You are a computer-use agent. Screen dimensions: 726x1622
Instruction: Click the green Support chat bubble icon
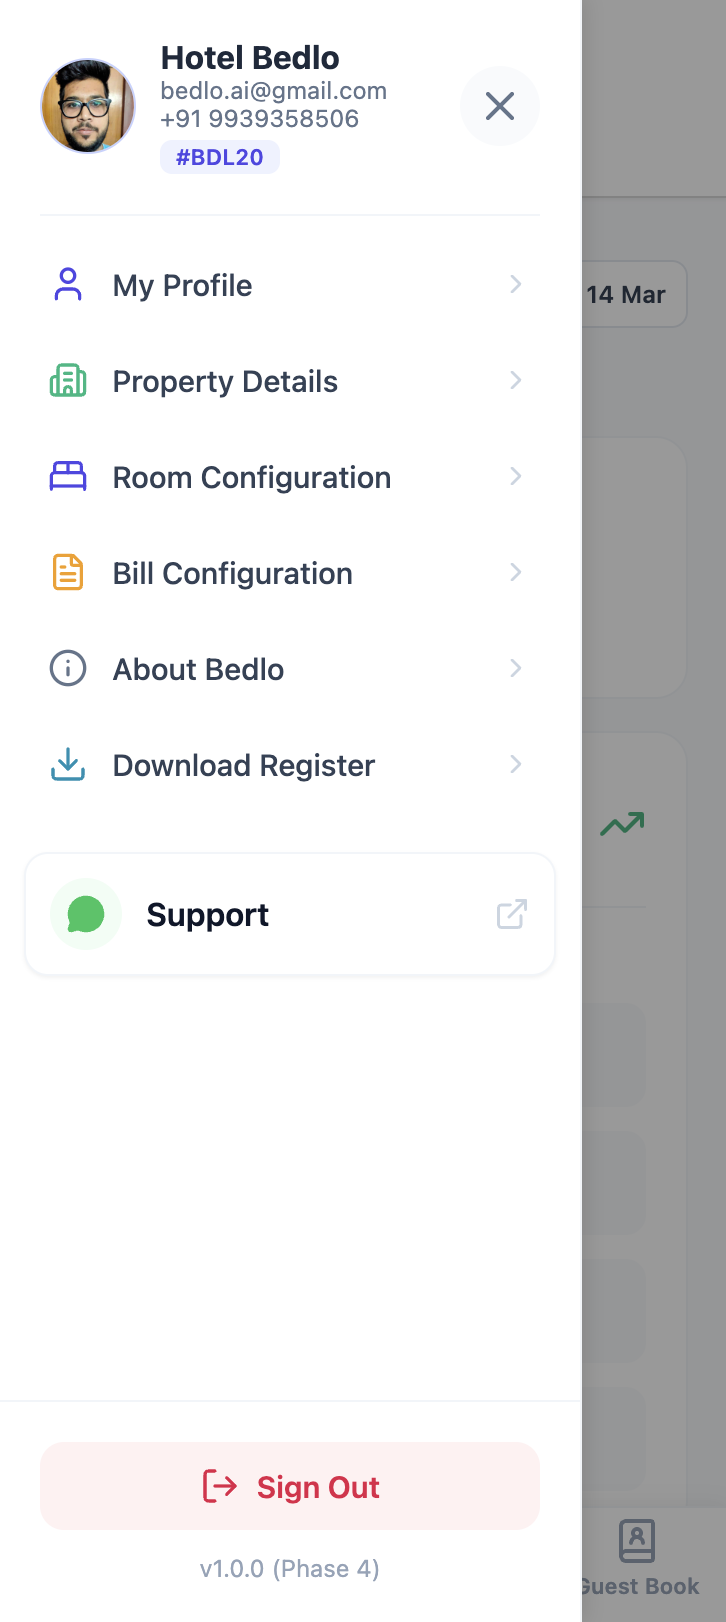tap(86, 914)
